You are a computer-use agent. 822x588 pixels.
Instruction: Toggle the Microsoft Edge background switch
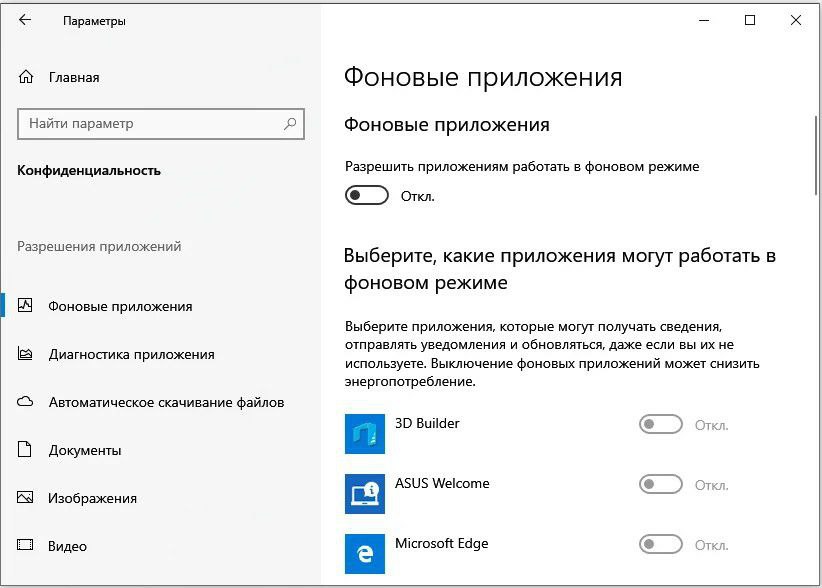(x=661, y=545)
